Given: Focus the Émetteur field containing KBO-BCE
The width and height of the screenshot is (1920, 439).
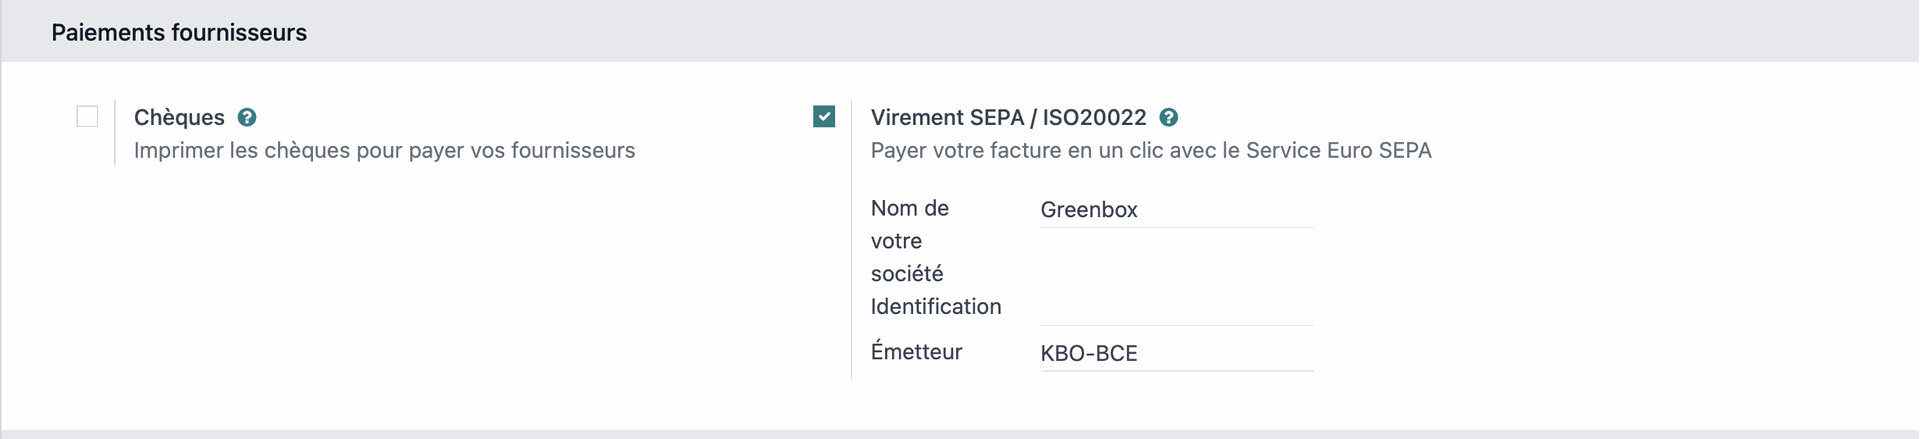Looking at the screenshot, I should [1176, 353].
